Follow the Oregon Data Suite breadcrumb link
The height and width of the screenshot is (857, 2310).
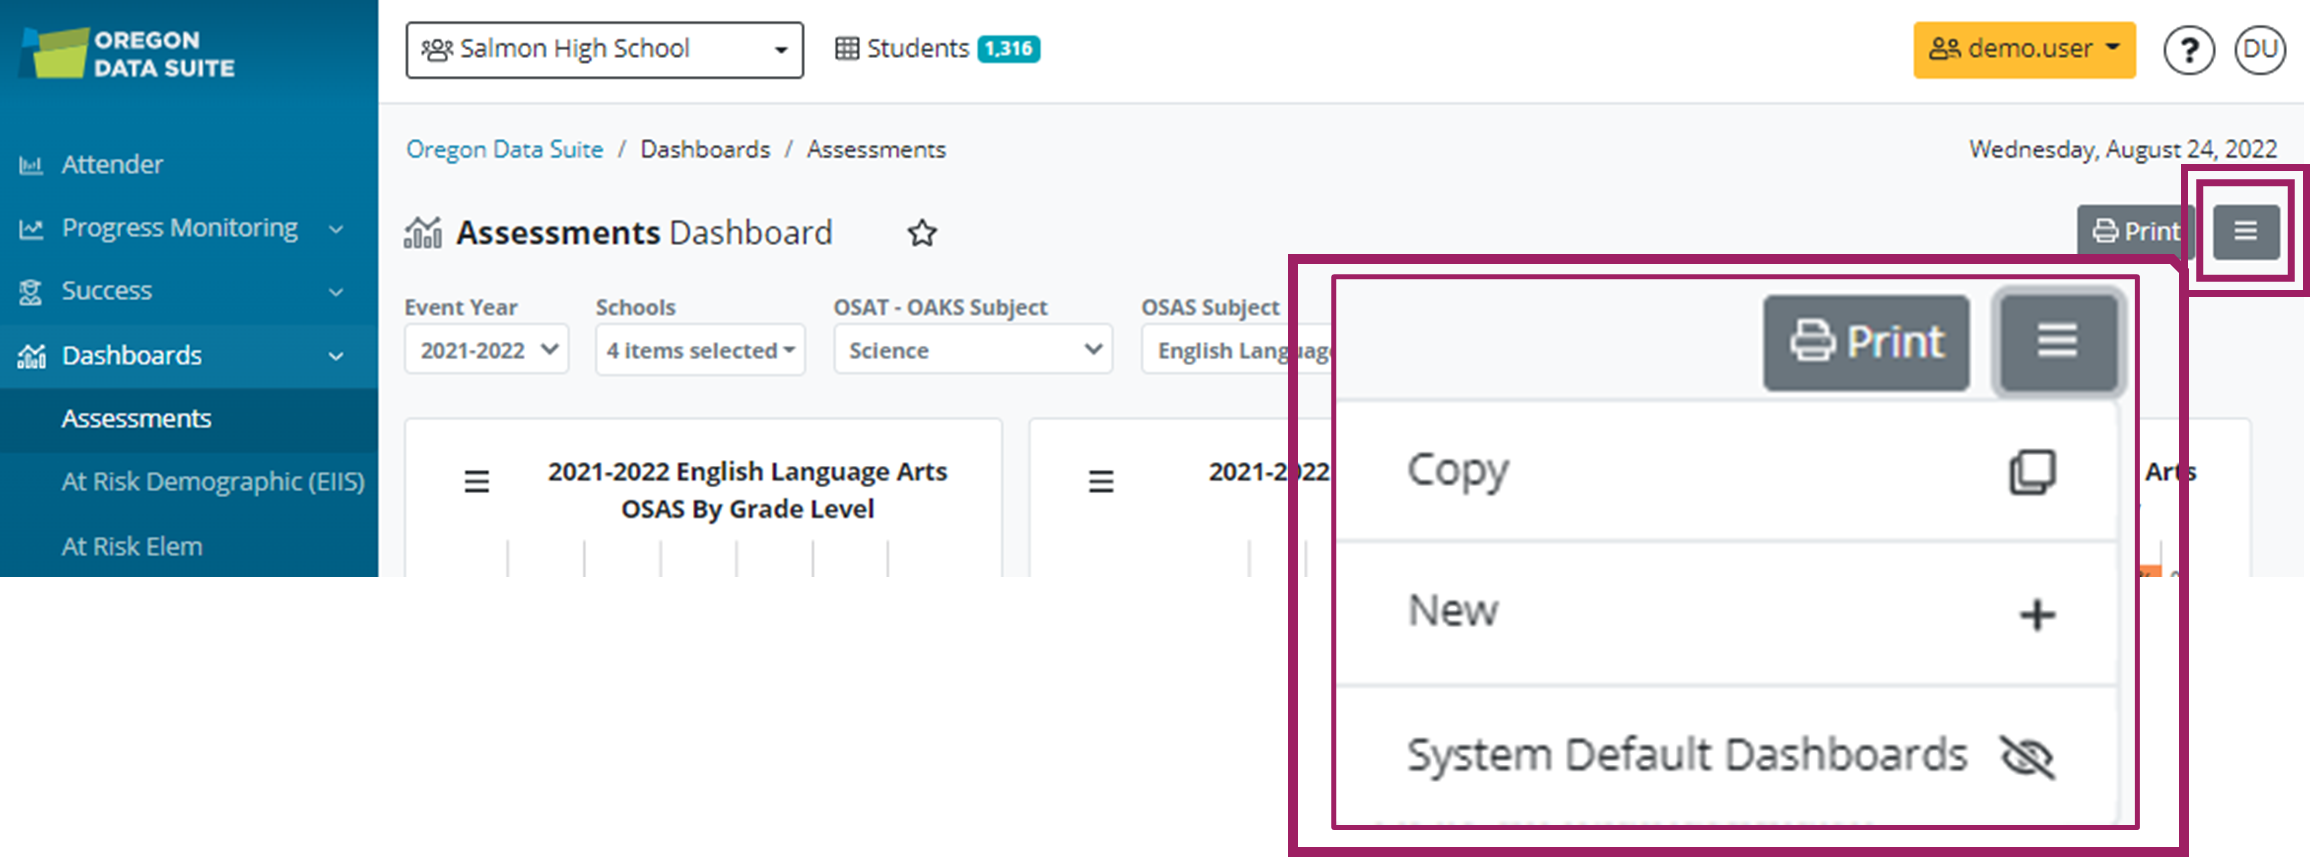tap(504, 149)
